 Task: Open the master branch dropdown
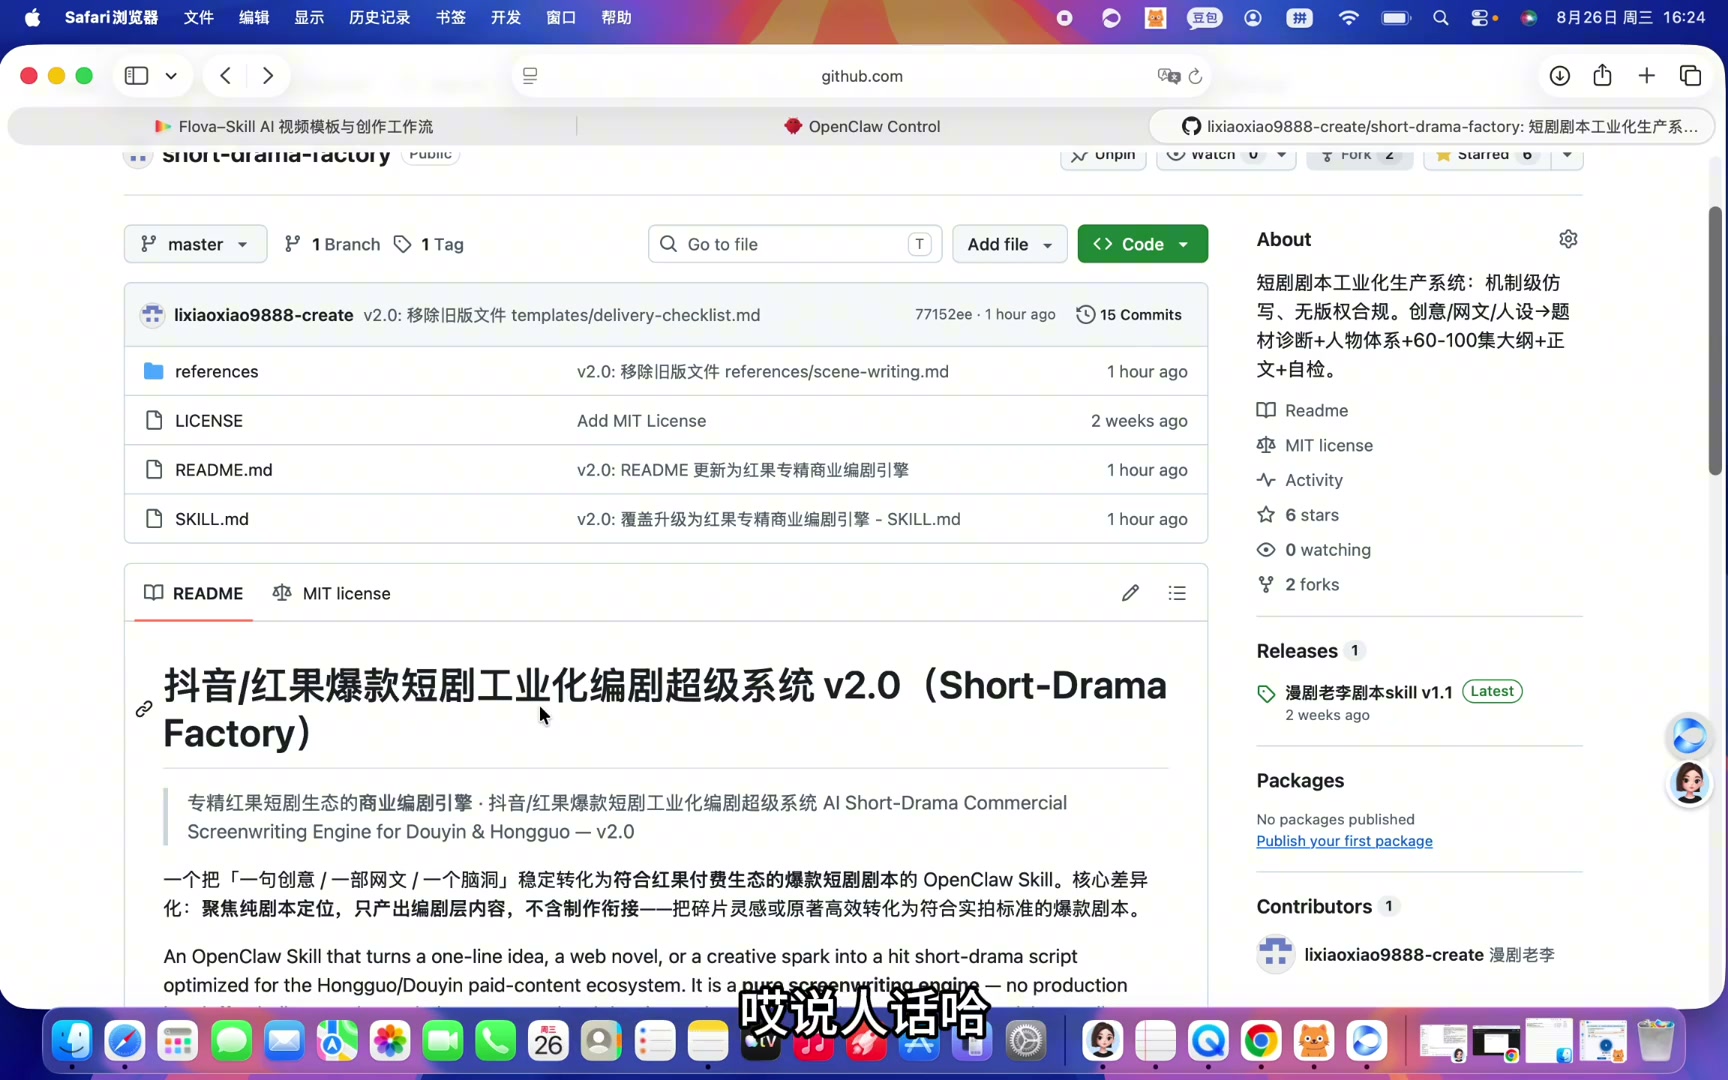point(195,244)
